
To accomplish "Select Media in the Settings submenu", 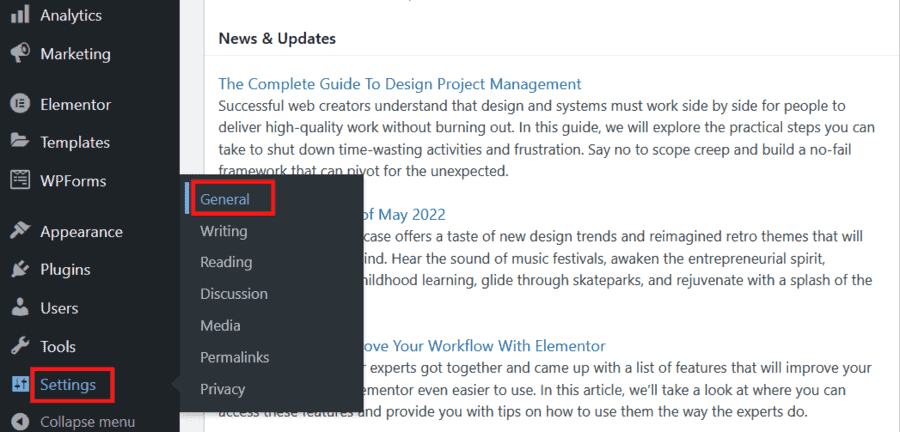I will pos(220,325).
